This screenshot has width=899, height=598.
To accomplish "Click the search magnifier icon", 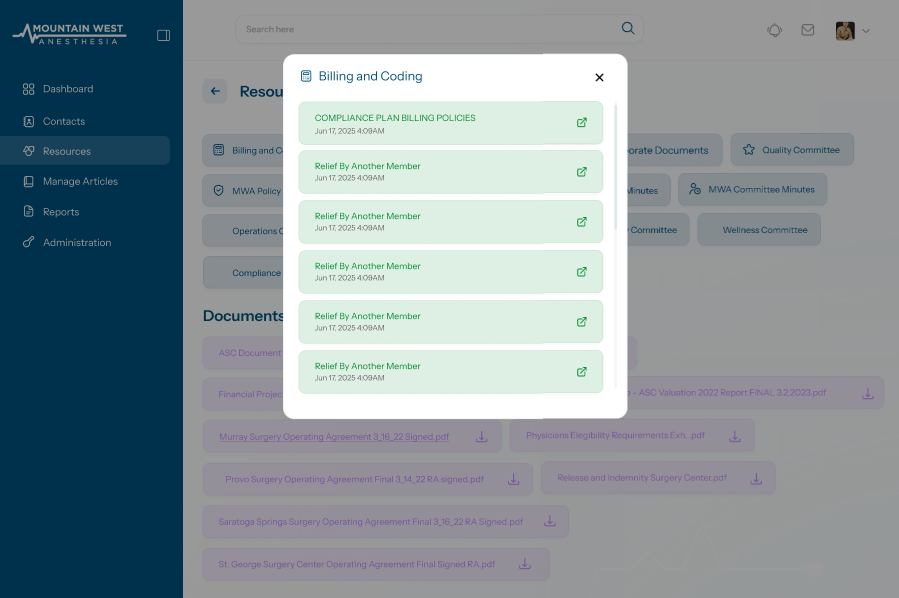I will pyautogui.click(x=628, y=29).
